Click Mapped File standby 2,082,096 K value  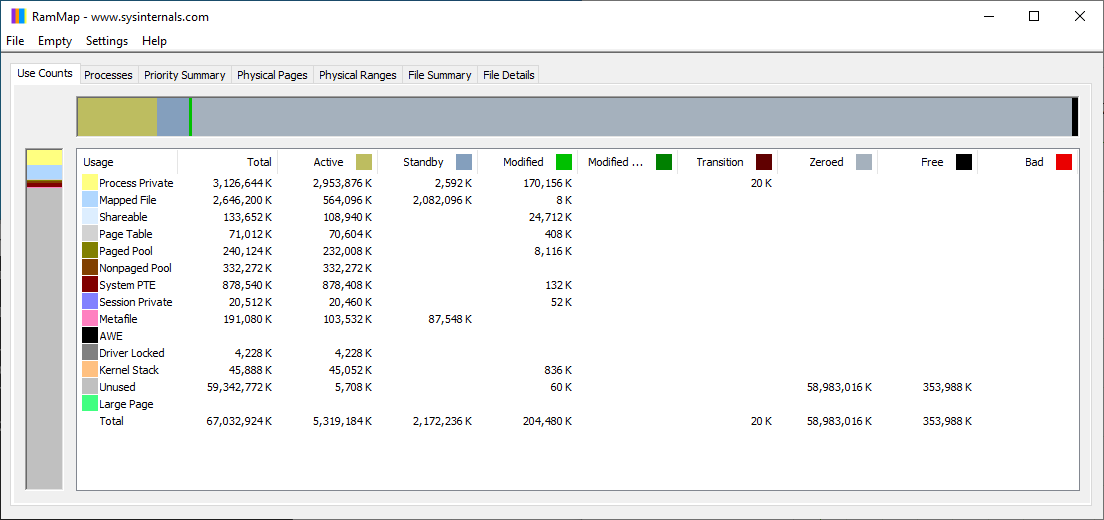443,200
